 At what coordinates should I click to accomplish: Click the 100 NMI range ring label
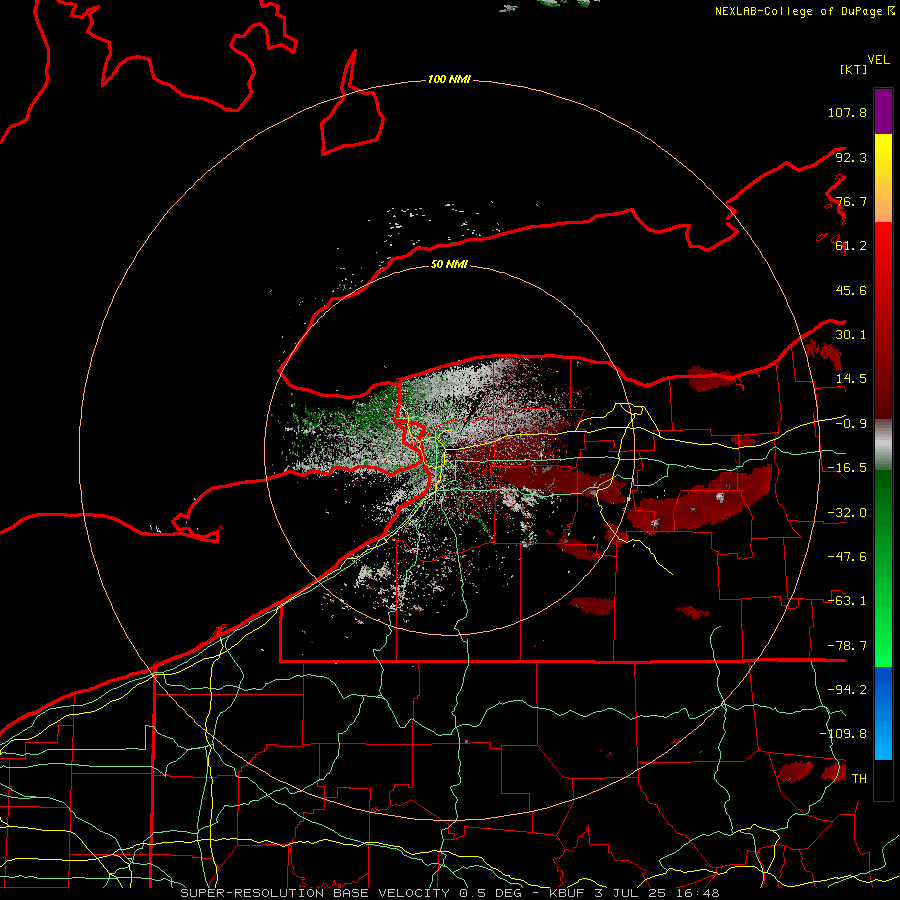pos(449,79)
